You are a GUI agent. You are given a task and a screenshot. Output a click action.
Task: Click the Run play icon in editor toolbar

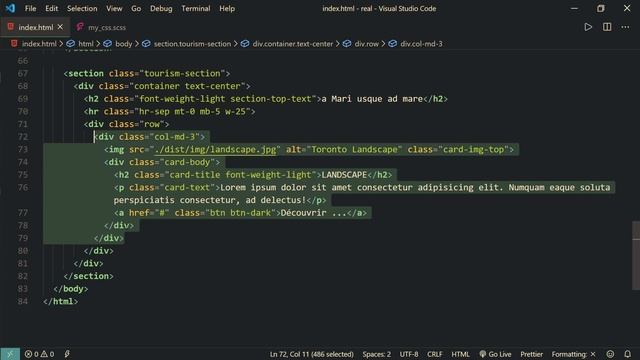point(588,27)
